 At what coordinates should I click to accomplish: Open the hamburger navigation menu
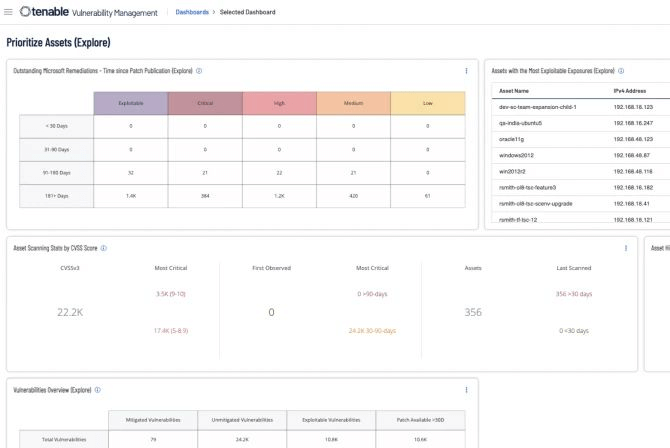coord(8,12)
